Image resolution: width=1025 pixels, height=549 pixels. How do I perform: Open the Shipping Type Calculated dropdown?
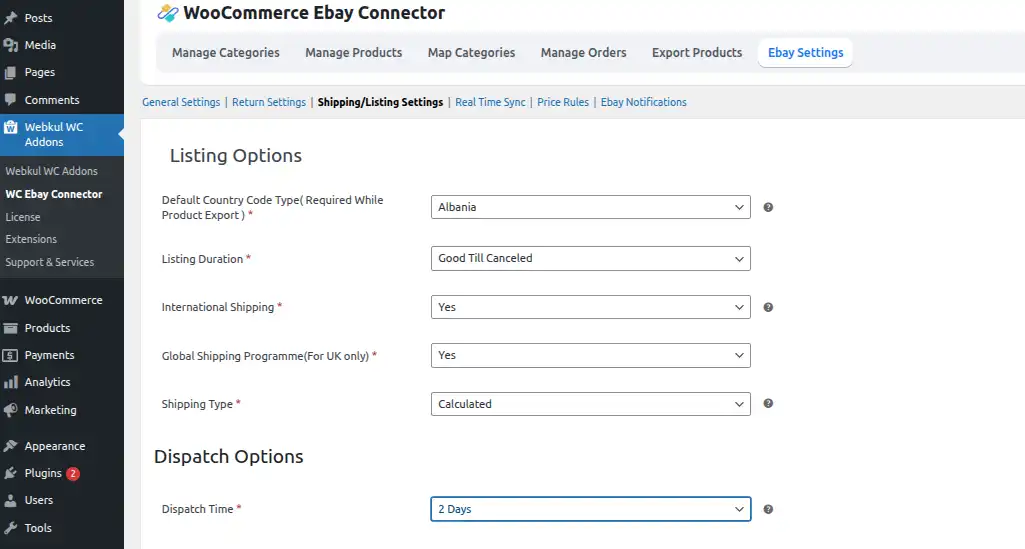(x=590, y=404)
